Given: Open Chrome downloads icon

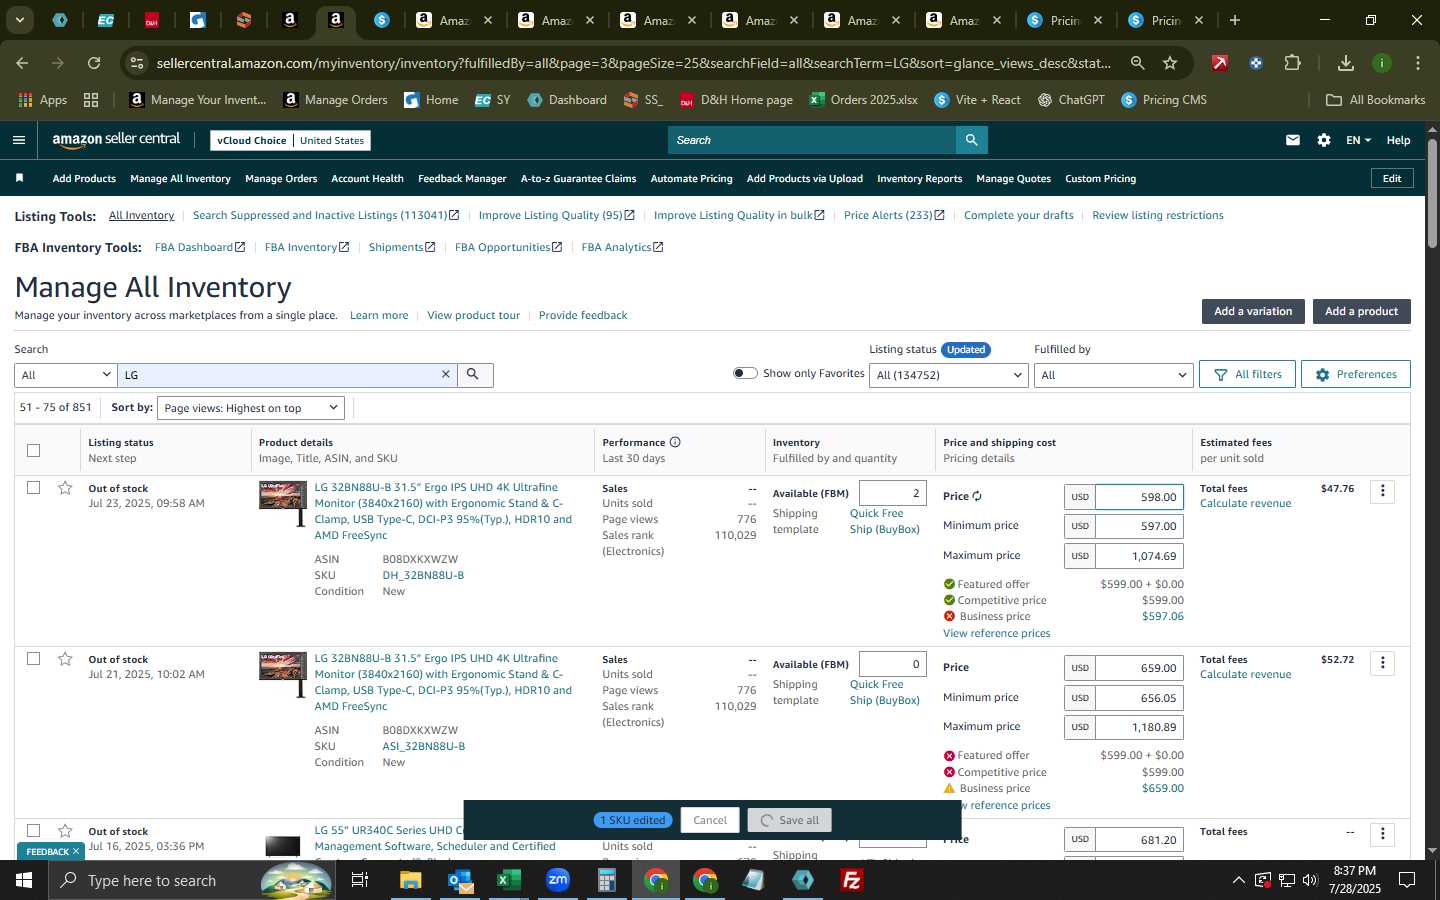Looking at the screenshot, I should tap(1345, 63).
